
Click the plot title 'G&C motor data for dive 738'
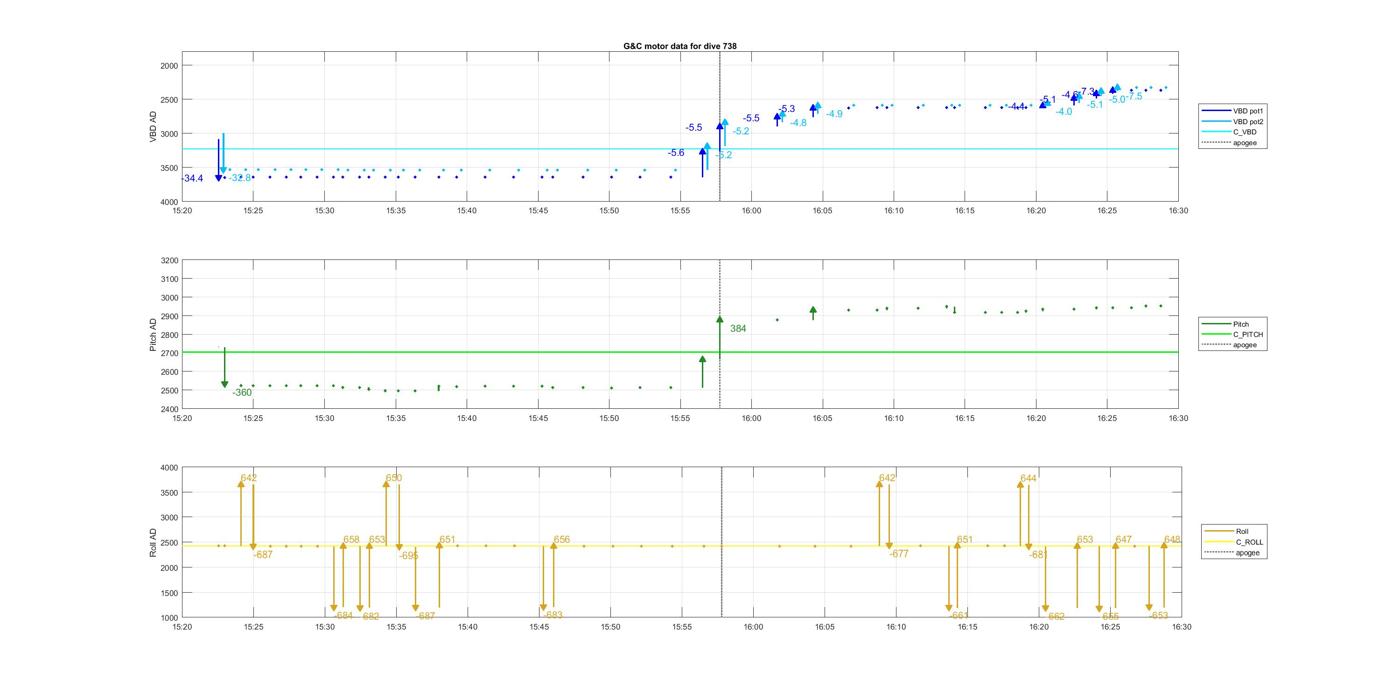point(680,46)
